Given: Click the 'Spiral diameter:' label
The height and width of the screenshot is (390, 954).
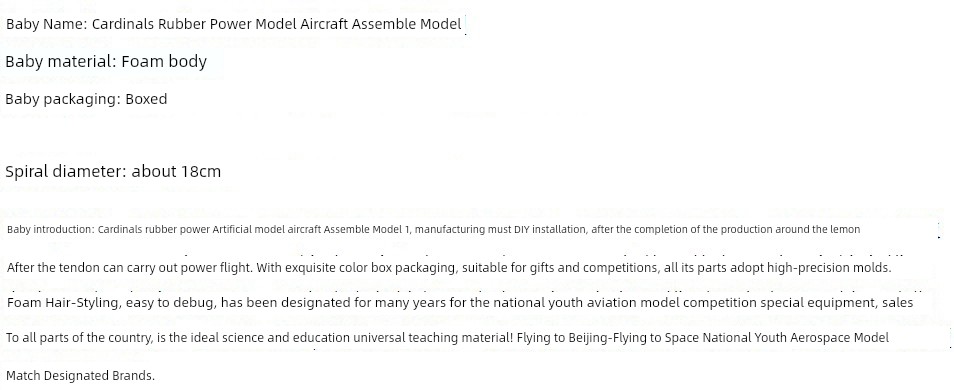Looking at the screenshot, I should coord(66,172).
